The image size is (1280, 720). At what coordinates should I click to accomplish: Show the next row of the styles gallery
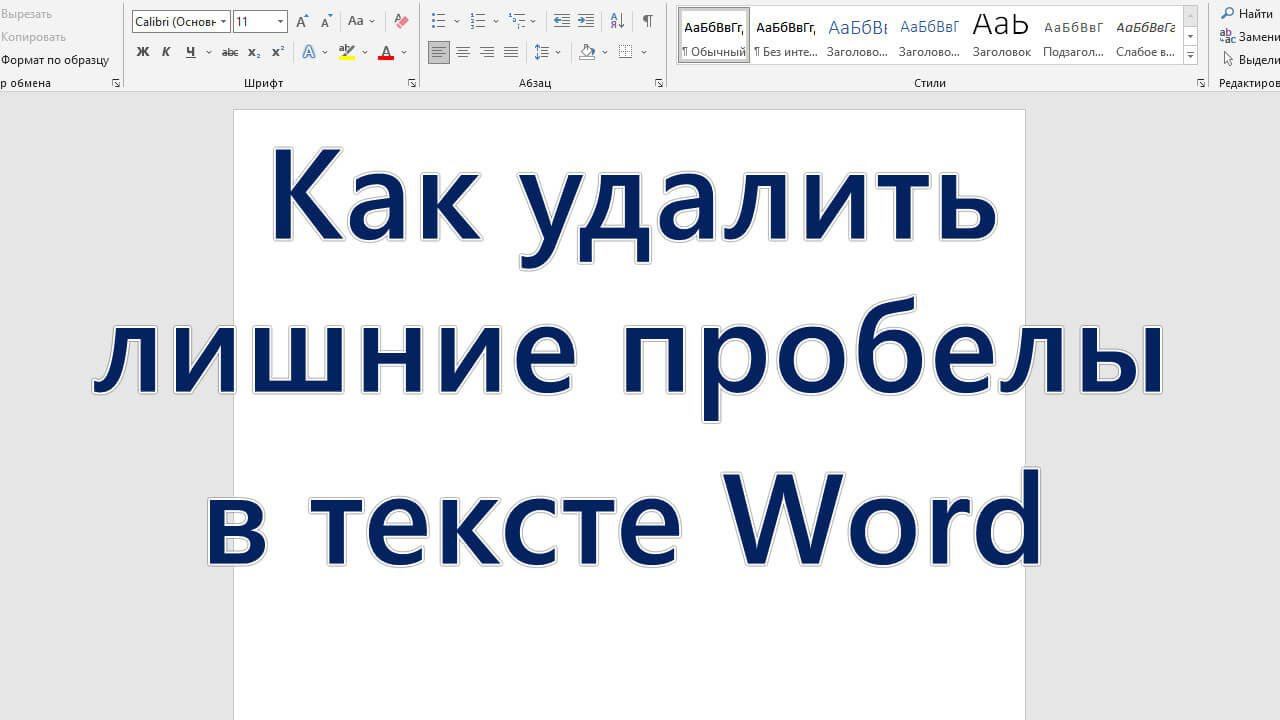pos(1191,36)
